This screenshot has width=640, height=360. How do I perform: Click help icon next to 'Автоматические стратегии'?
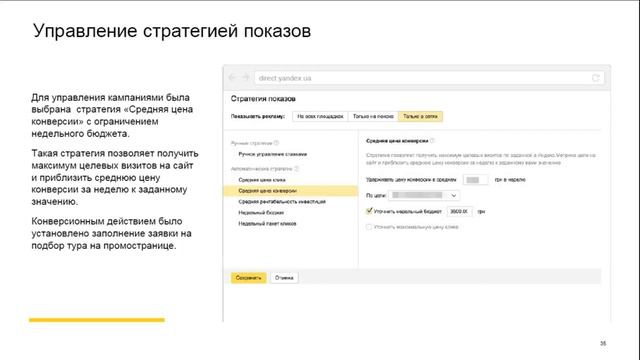[297, 169]
